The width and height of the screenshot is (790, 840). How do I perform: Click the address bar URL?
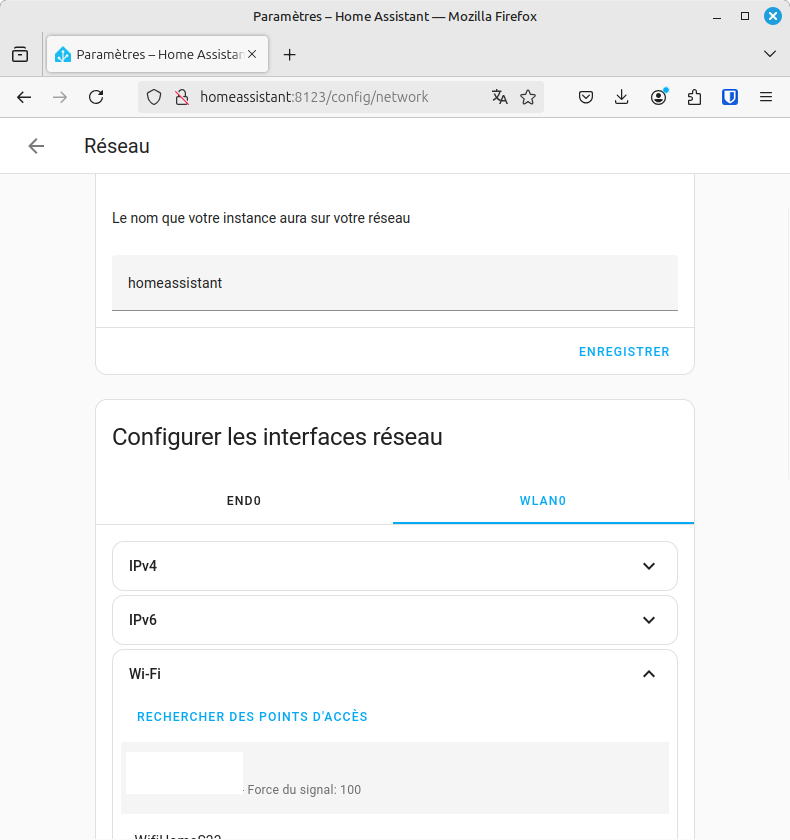(x=314, y=97)
